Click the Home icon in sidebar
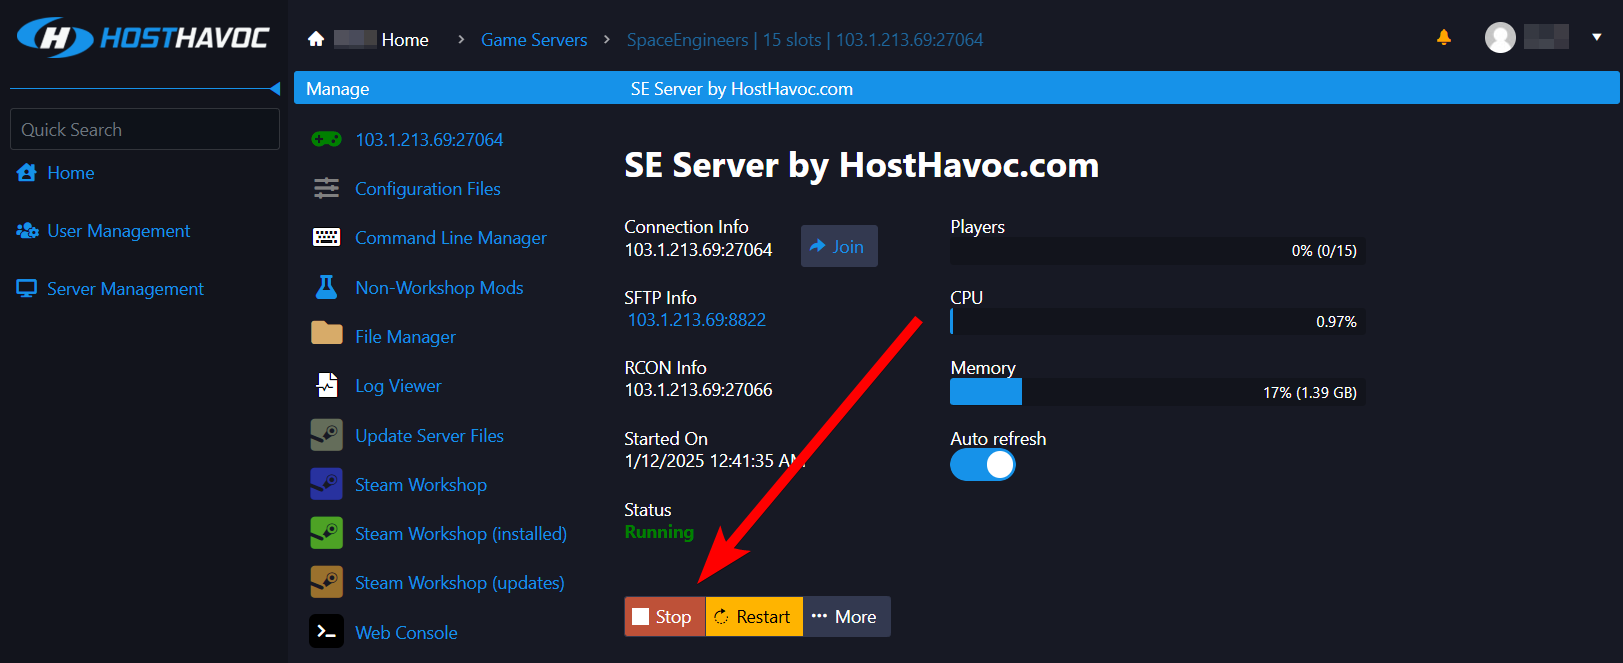1623x663 pixels. tap(27, 173)
